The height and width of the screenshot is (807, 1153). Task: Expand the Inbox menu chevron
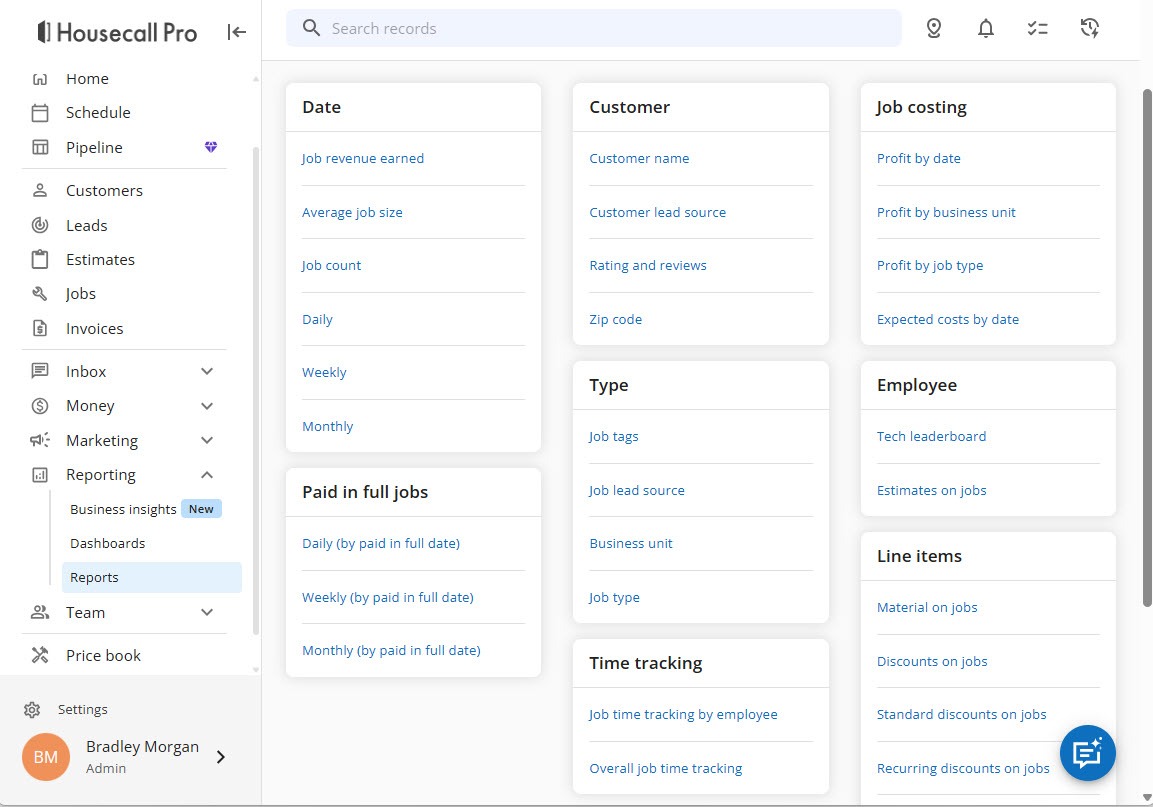click(207, 371)
